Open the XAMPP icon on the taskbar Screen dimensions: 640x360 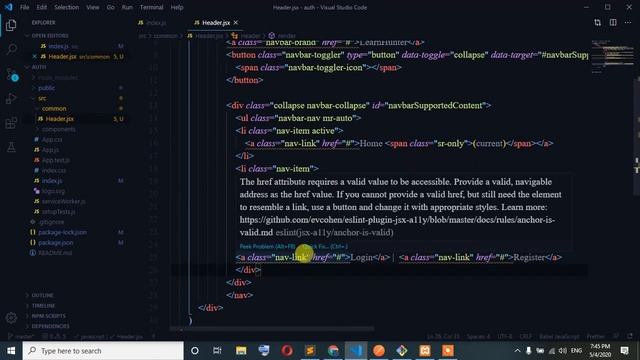pos(425,351)
